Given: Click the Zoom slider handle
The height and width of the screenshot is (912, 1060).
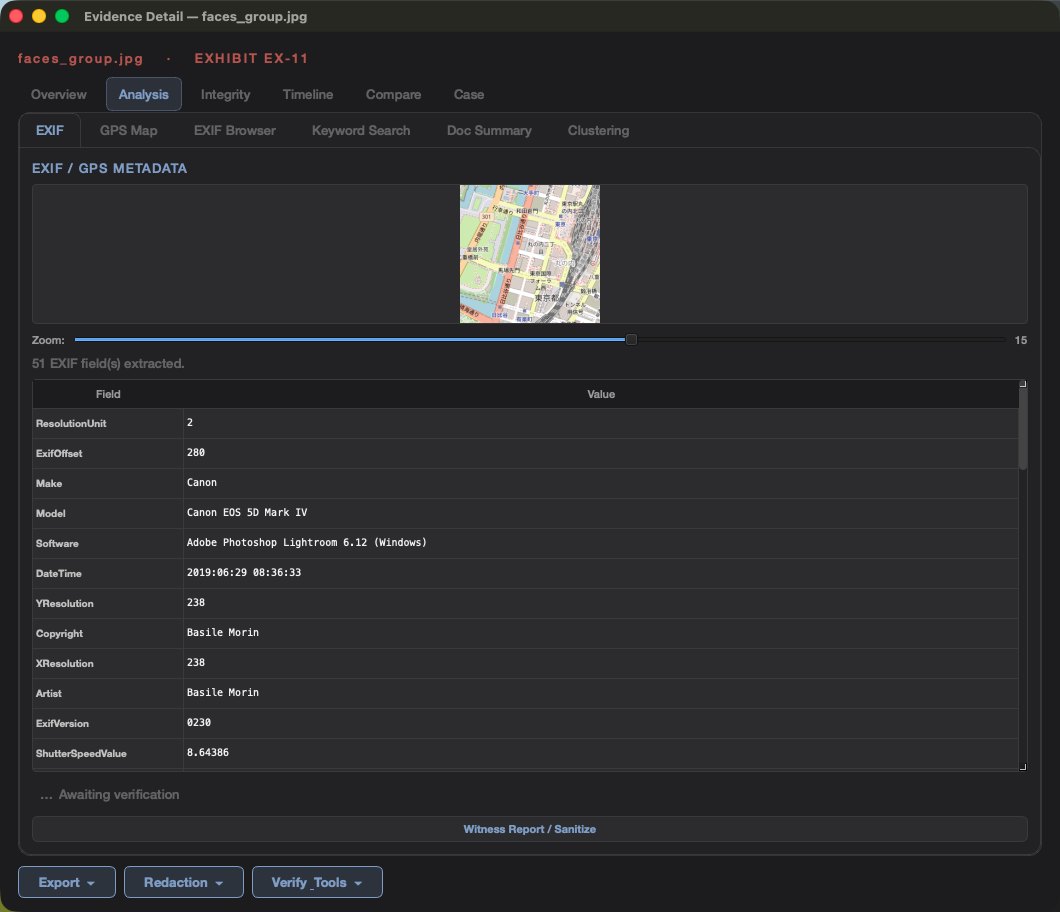Looking at the screenshot, I should 631,340.
